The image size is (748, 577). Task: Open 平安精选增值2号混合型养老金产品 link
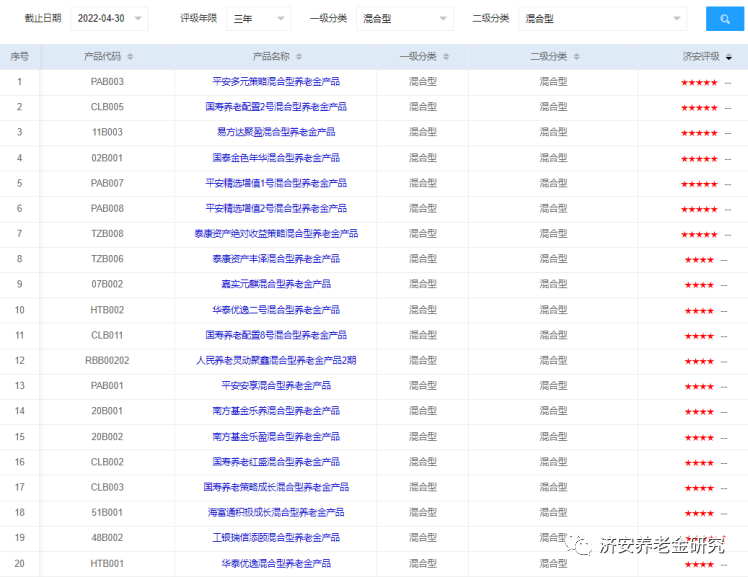[x=276, y=208]
